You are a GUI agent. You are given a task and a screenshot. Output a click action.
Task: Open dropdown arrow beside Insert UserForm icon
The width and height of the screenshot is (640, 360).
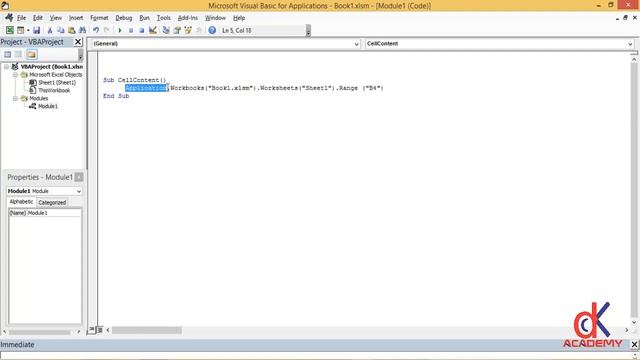(x=28, y=30)
